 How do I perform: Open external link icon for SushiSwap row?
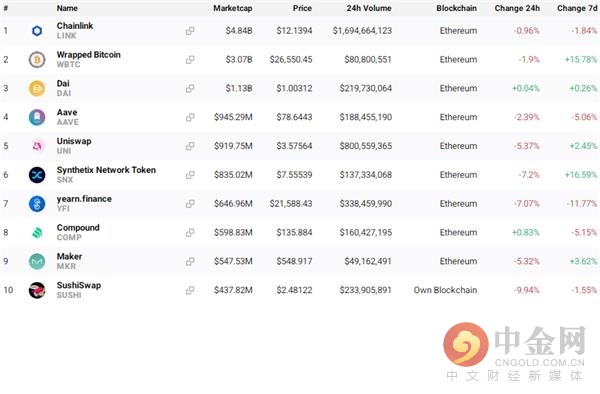tap(190, 290)
